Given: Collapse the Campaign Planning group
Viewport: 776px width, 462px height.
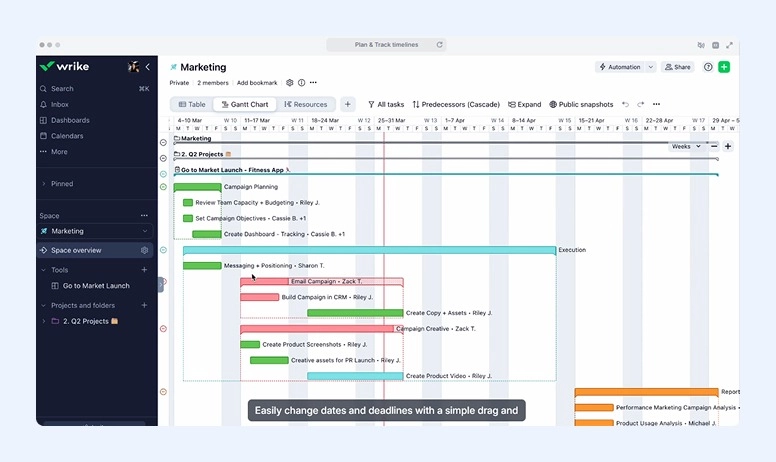Looking at the screenshot, I should [163, 187].
